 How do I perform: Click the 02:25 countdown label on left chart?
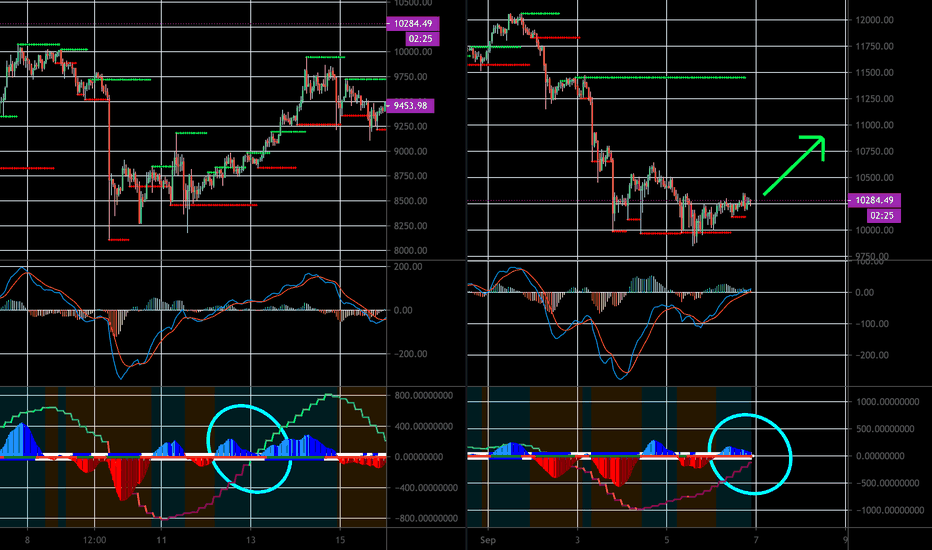[x=423, y=39]
